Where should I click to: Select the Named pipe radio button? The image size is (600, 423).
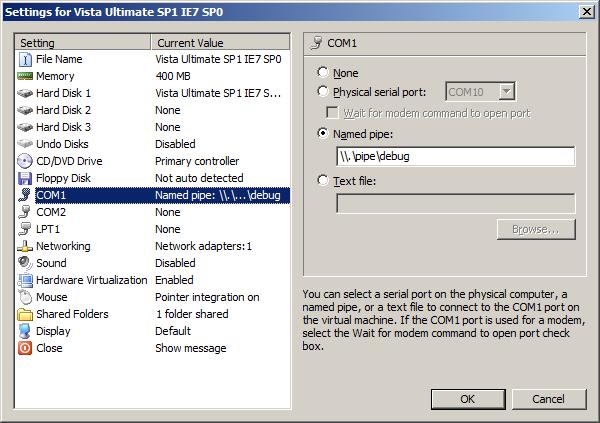323,133
